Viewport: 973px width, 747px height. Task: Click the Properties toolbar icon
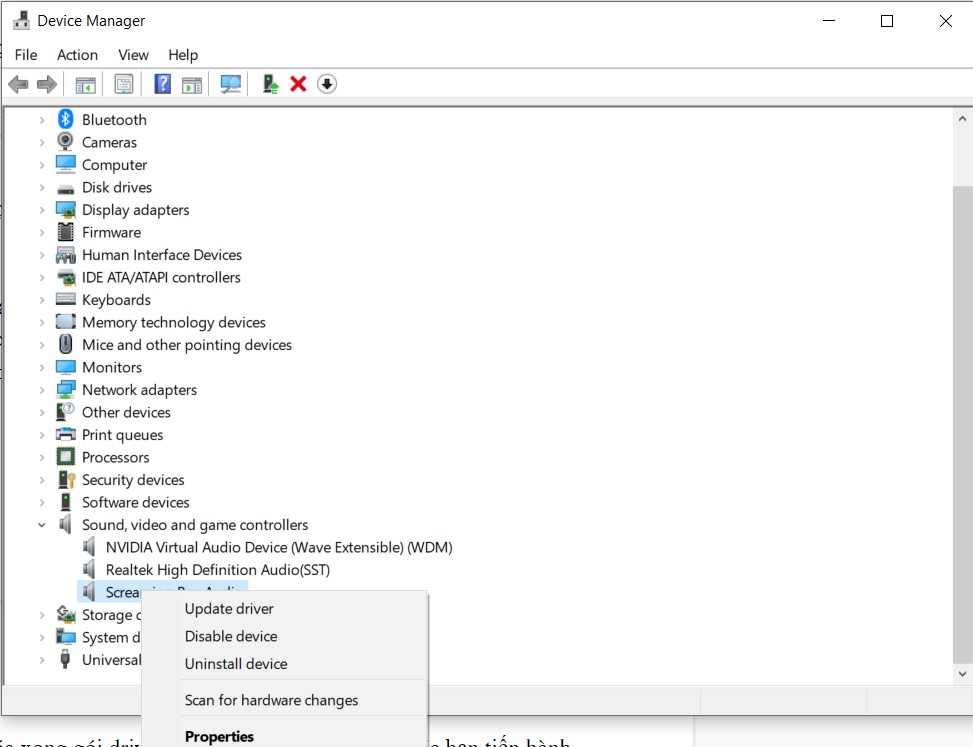(124, 84)
